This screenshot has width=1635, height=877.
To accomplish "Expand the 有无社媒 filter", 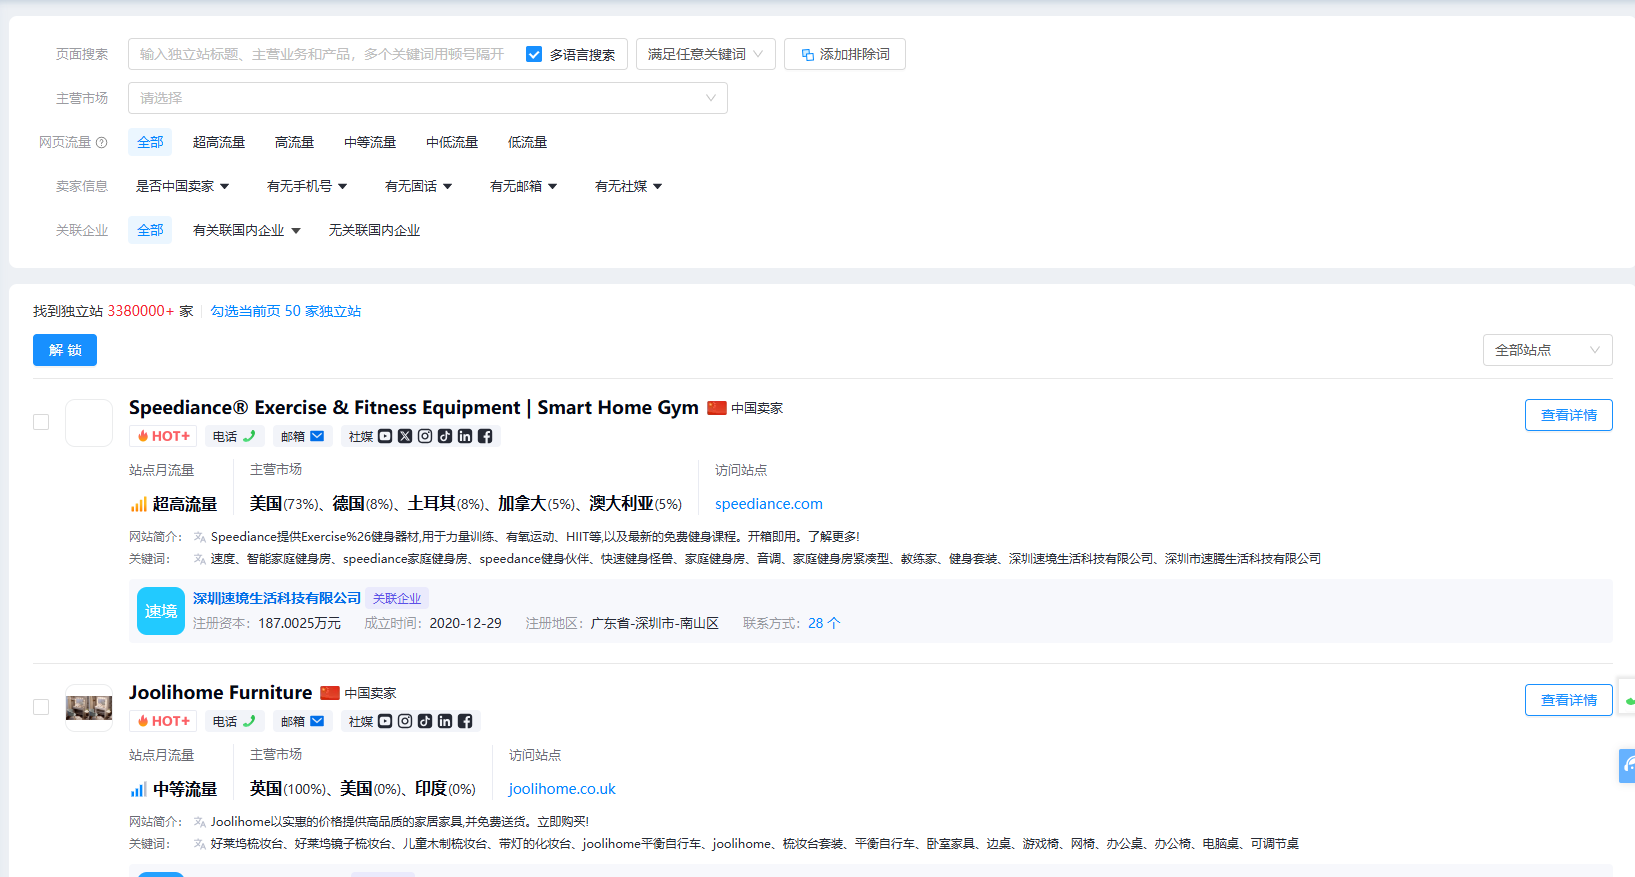I will (x=629, y=186).
